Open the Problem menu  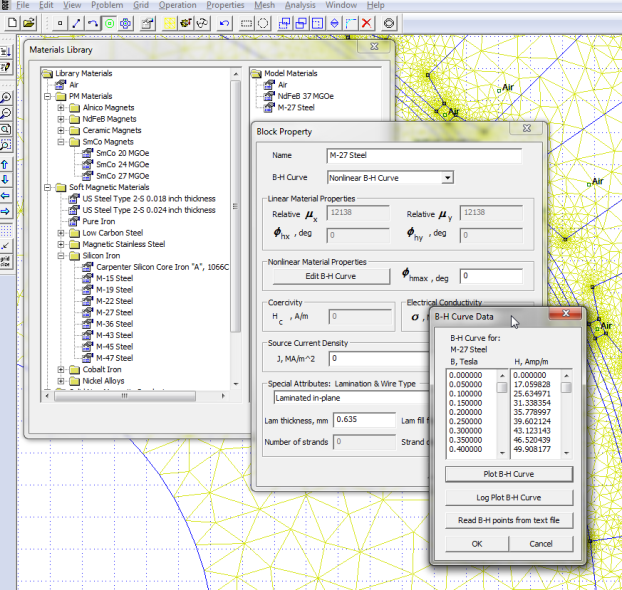coord(107,5)
